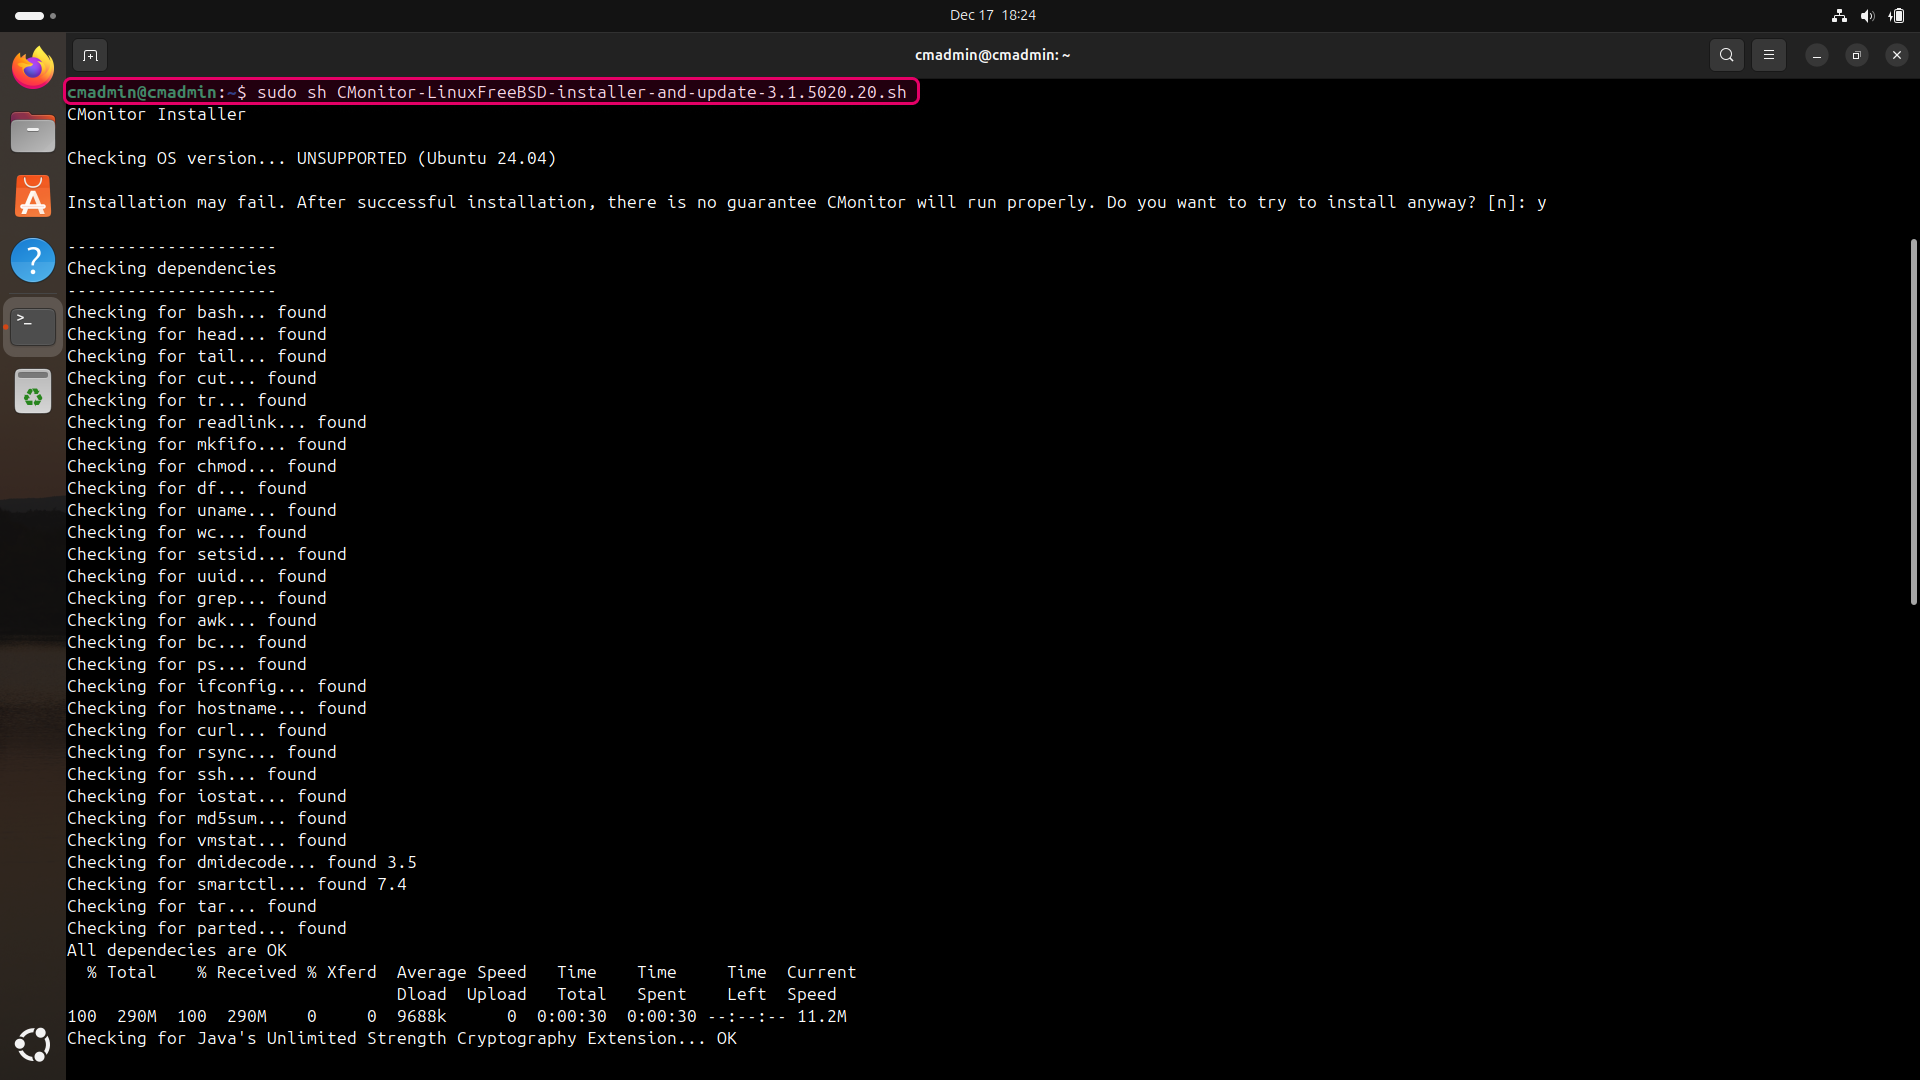Click the 'Checking for vmstat' line
This screenshot has height=1080, width=1920.
[206, 840]
